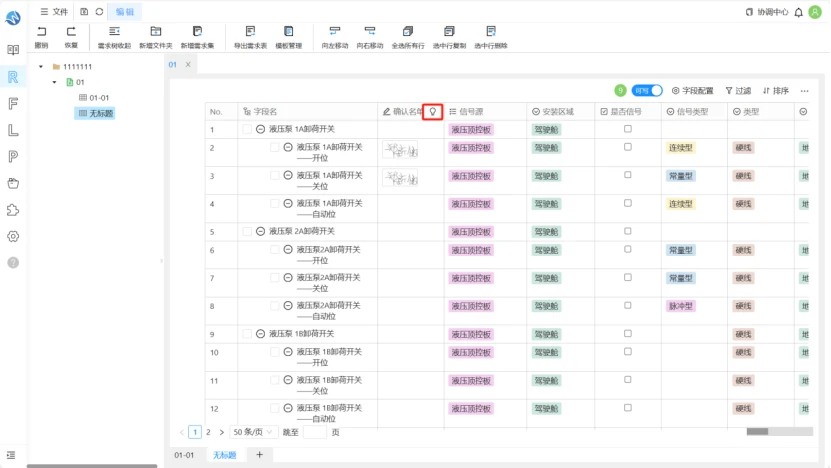The width and height of the screenshot is (831, 468).
Task: Click the 向左移动 move-left icon
Action: coord(334,32)
